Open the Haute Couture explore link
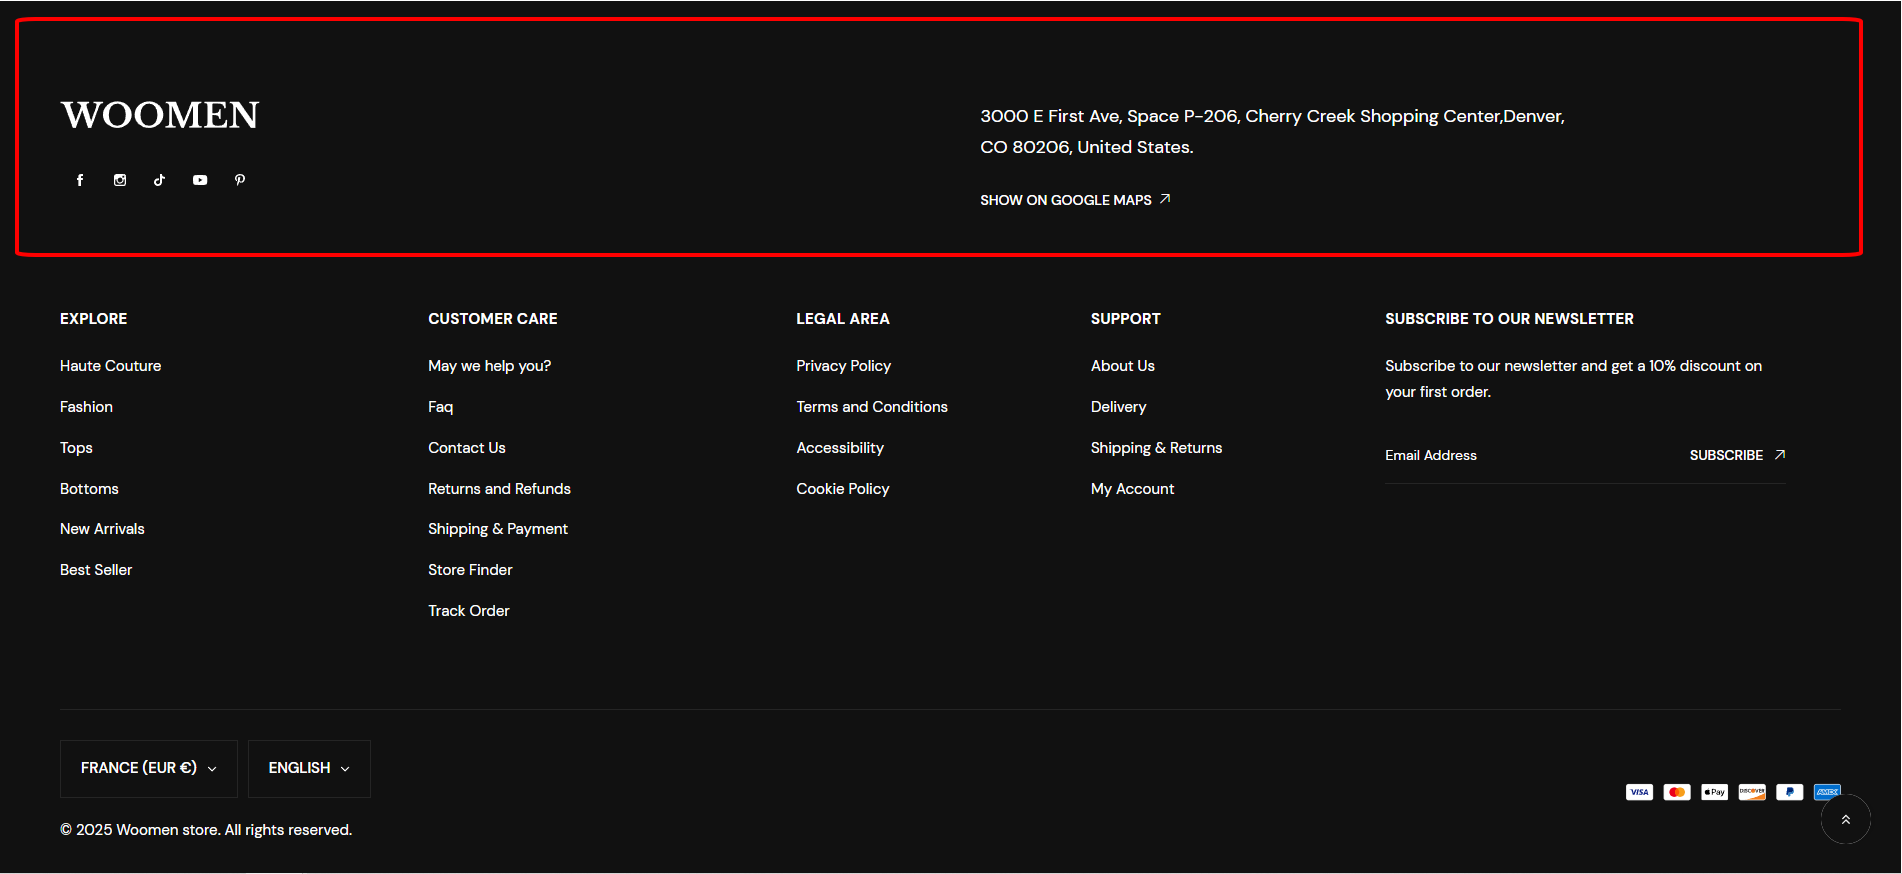Viewport: 1902px width, 874px height. point(110,366)
